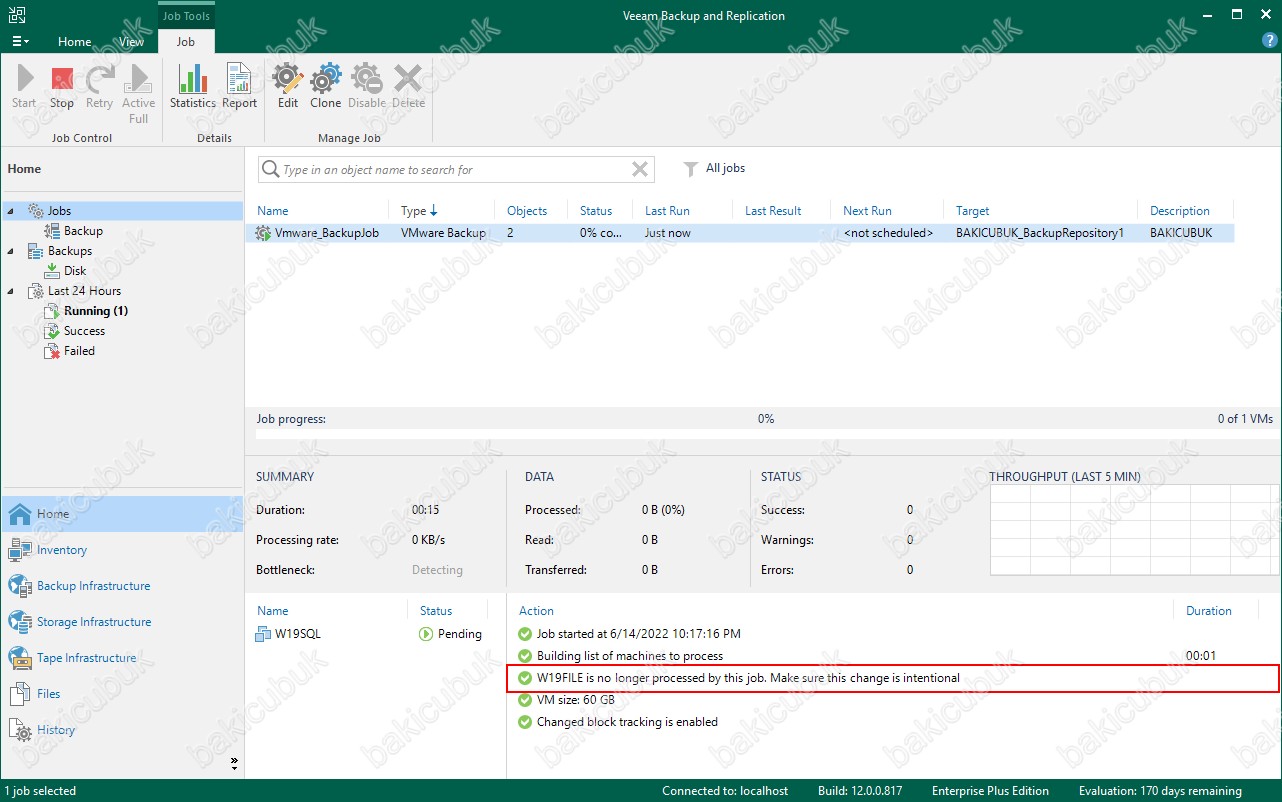Collapse the Last 24 Hours node
Viewport: 1282px width, 802px height.
coord(10,291)
